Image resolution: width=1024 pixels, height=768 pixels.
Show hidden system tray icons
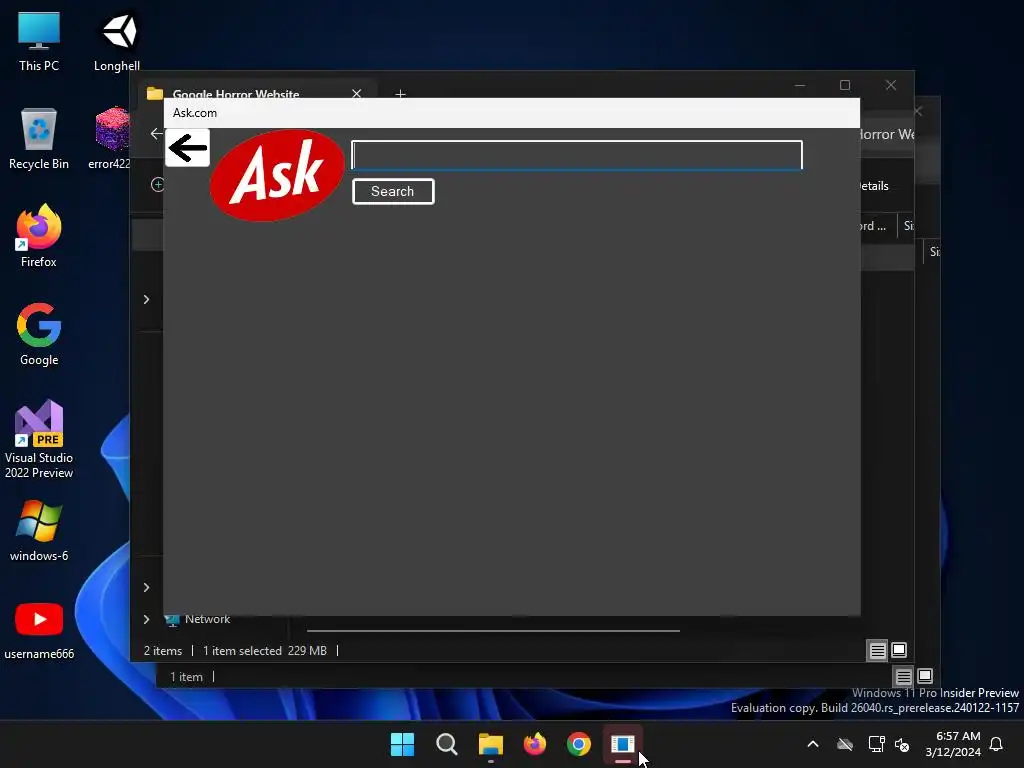(813, 744)
